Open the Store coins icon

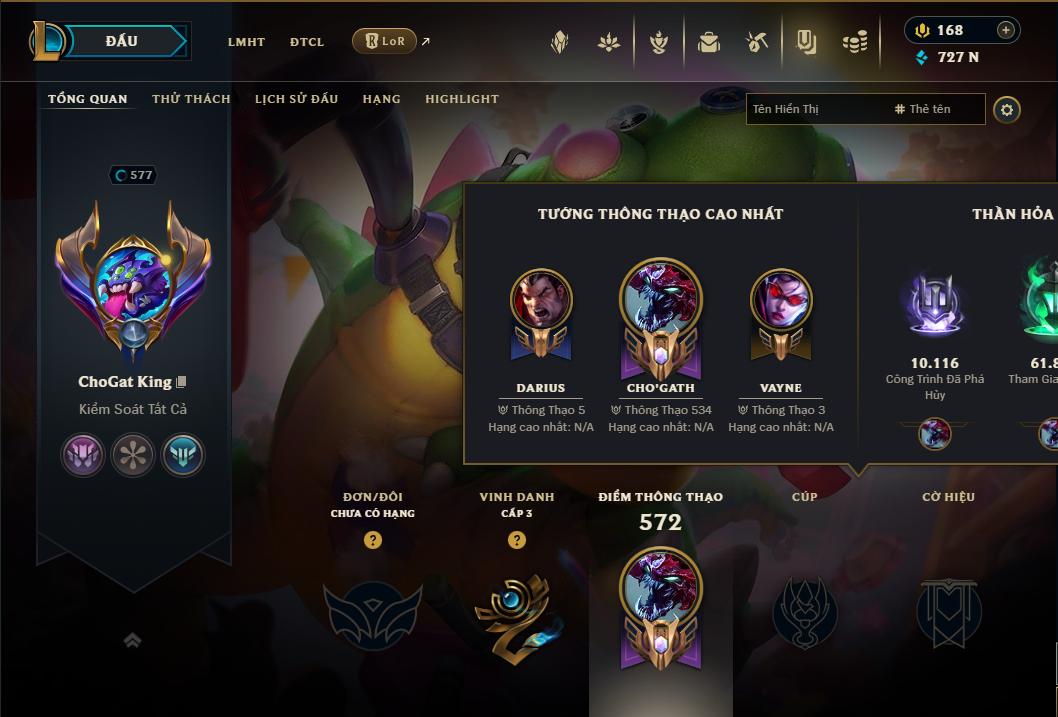click(x=855, y=42)
